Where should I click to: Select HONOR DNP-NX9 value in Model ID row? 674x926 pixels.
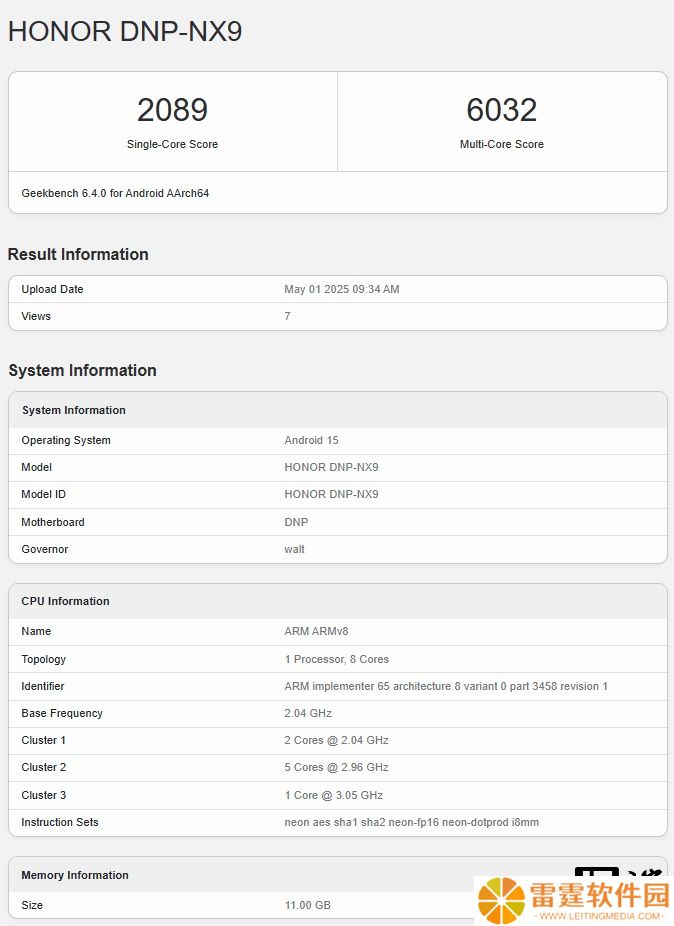coord(331,494)
